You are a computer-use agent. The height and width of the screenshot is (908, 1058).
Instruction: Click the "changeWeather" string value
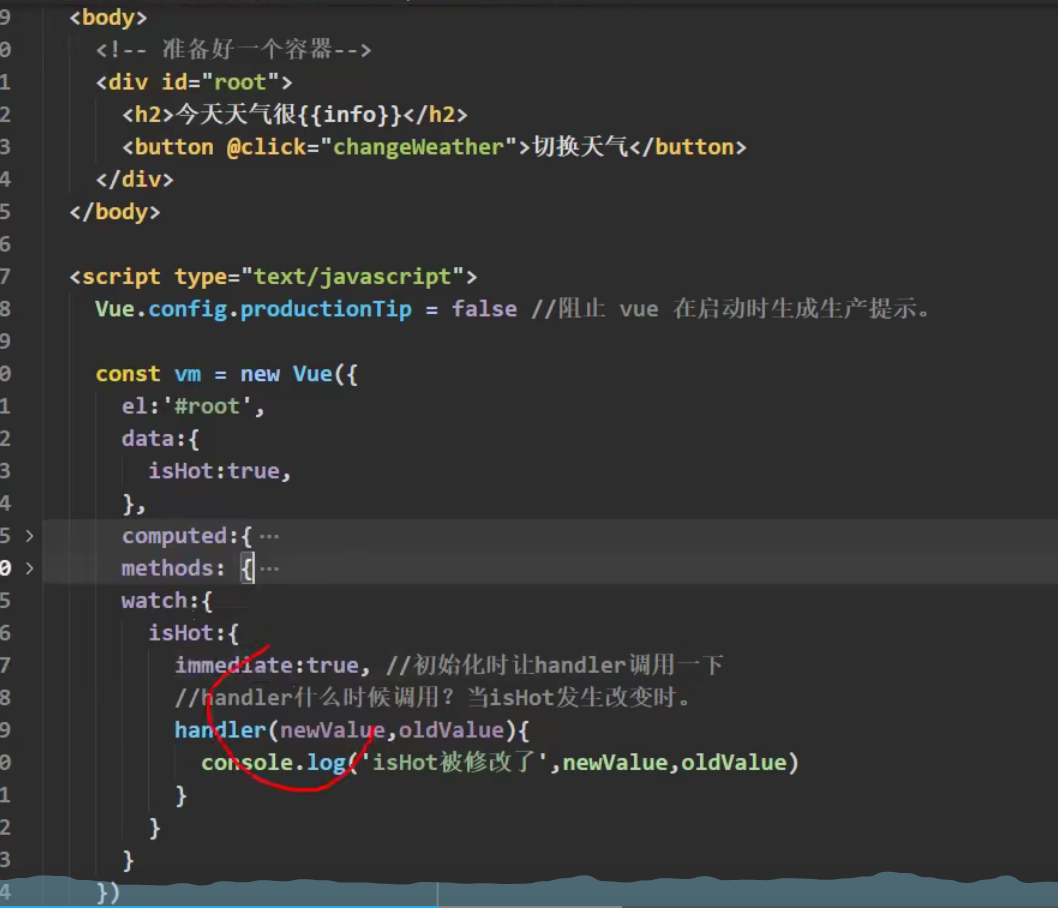click(418, 147)
